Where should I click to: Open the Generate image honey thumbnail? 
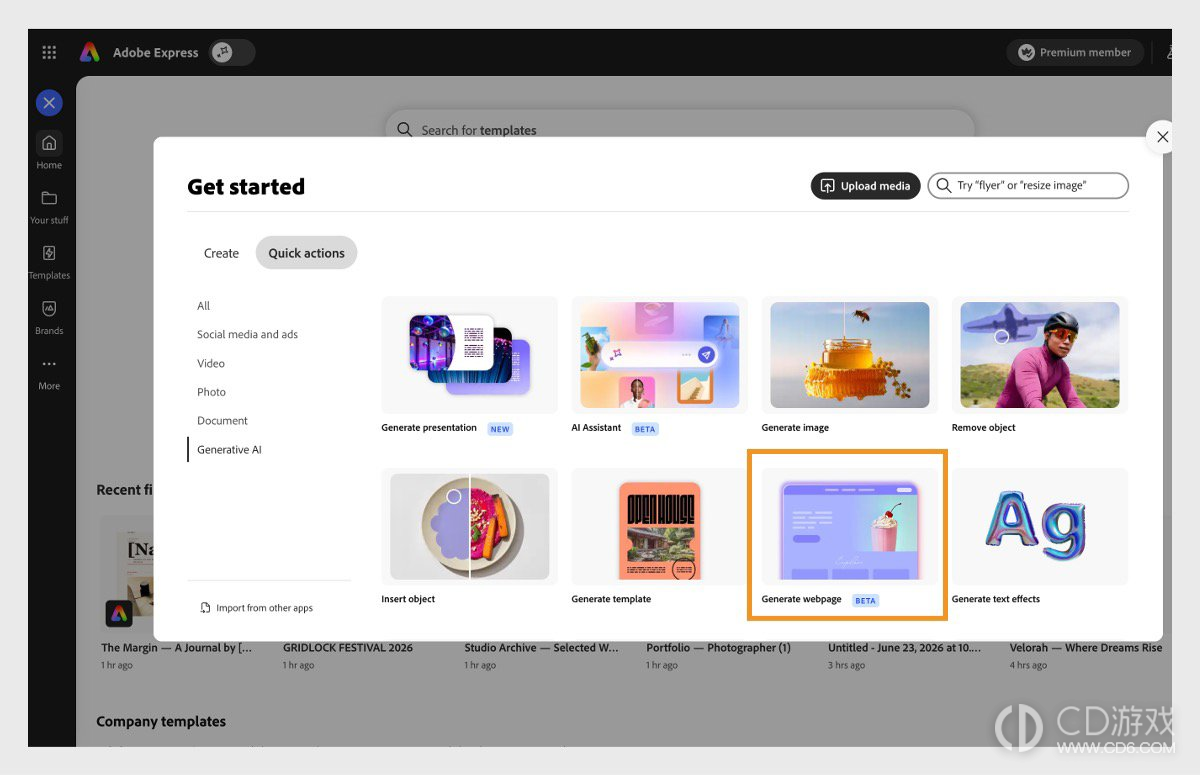[850, 355]
